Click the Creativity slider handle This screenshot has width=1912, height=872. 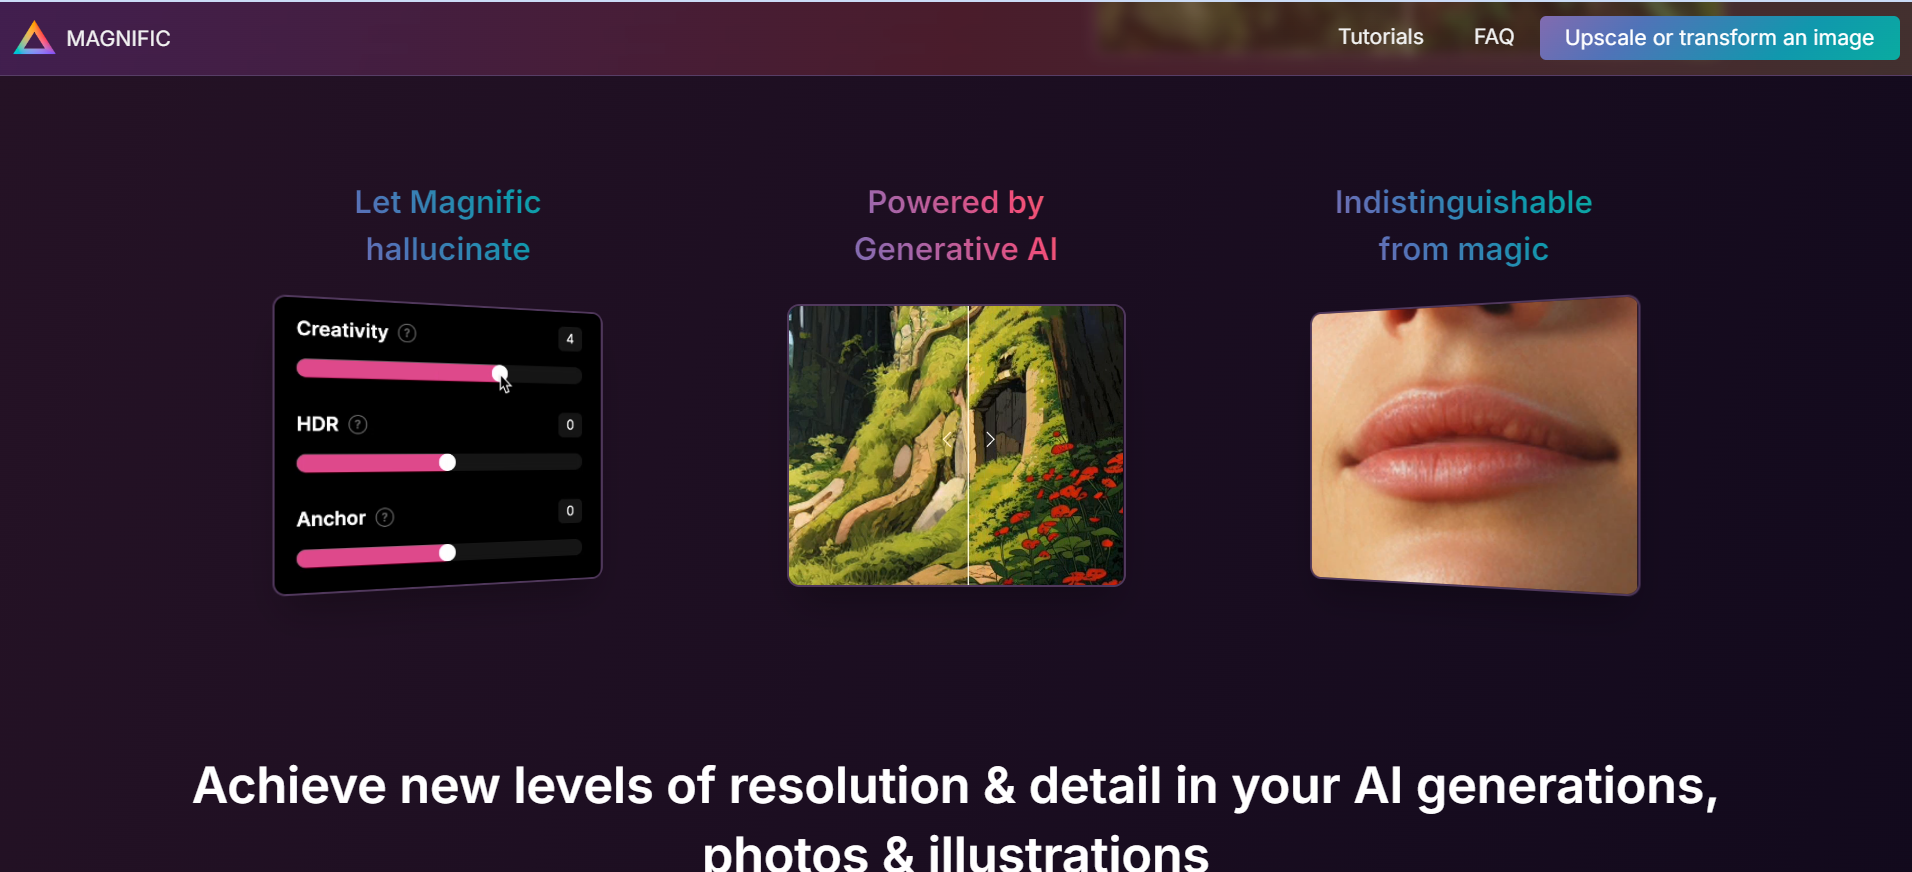coord(499,373)
